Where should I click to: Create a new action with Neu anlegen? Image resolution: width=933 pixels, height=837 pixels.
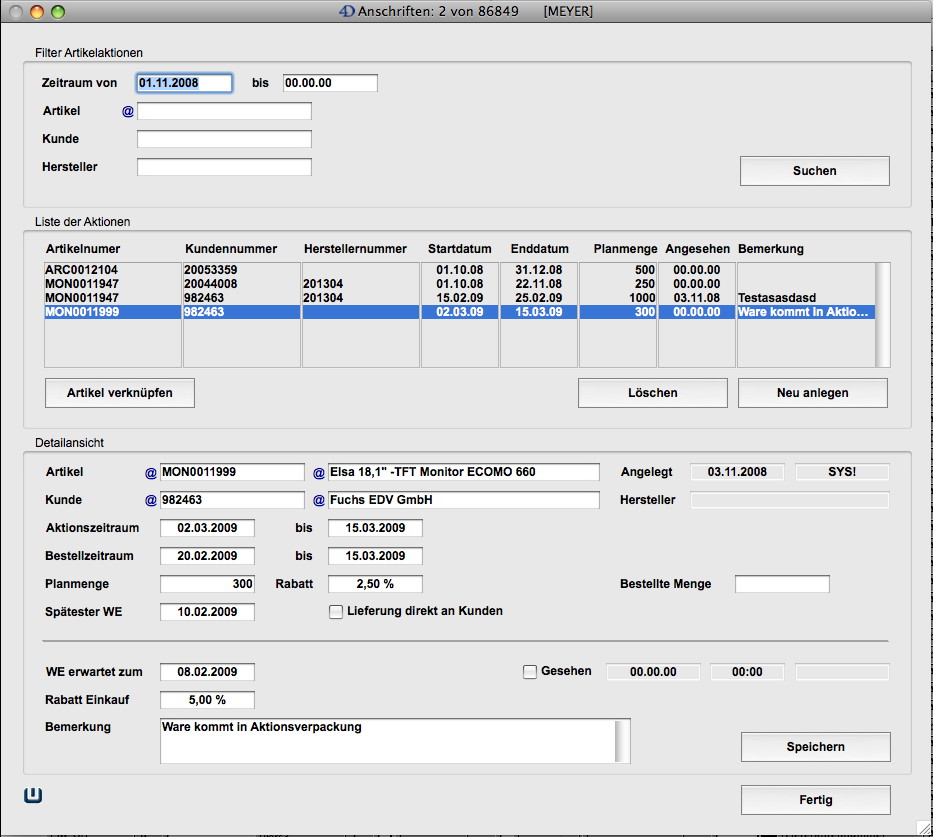tap(812, 393)
